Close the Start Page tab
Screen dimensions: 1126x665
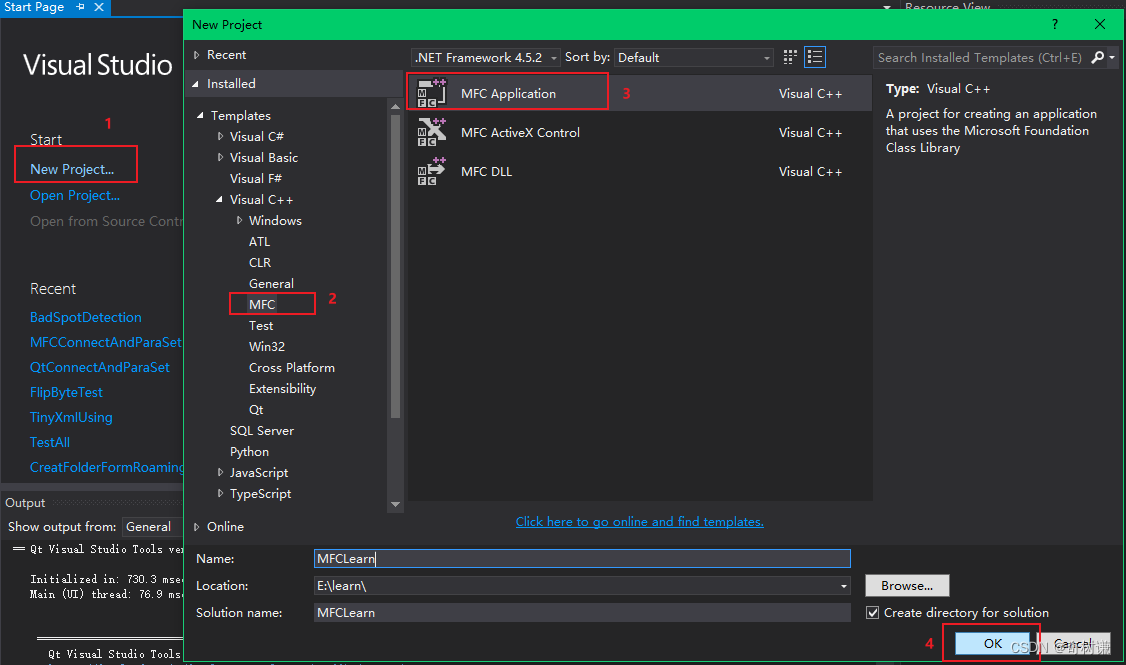99,6
